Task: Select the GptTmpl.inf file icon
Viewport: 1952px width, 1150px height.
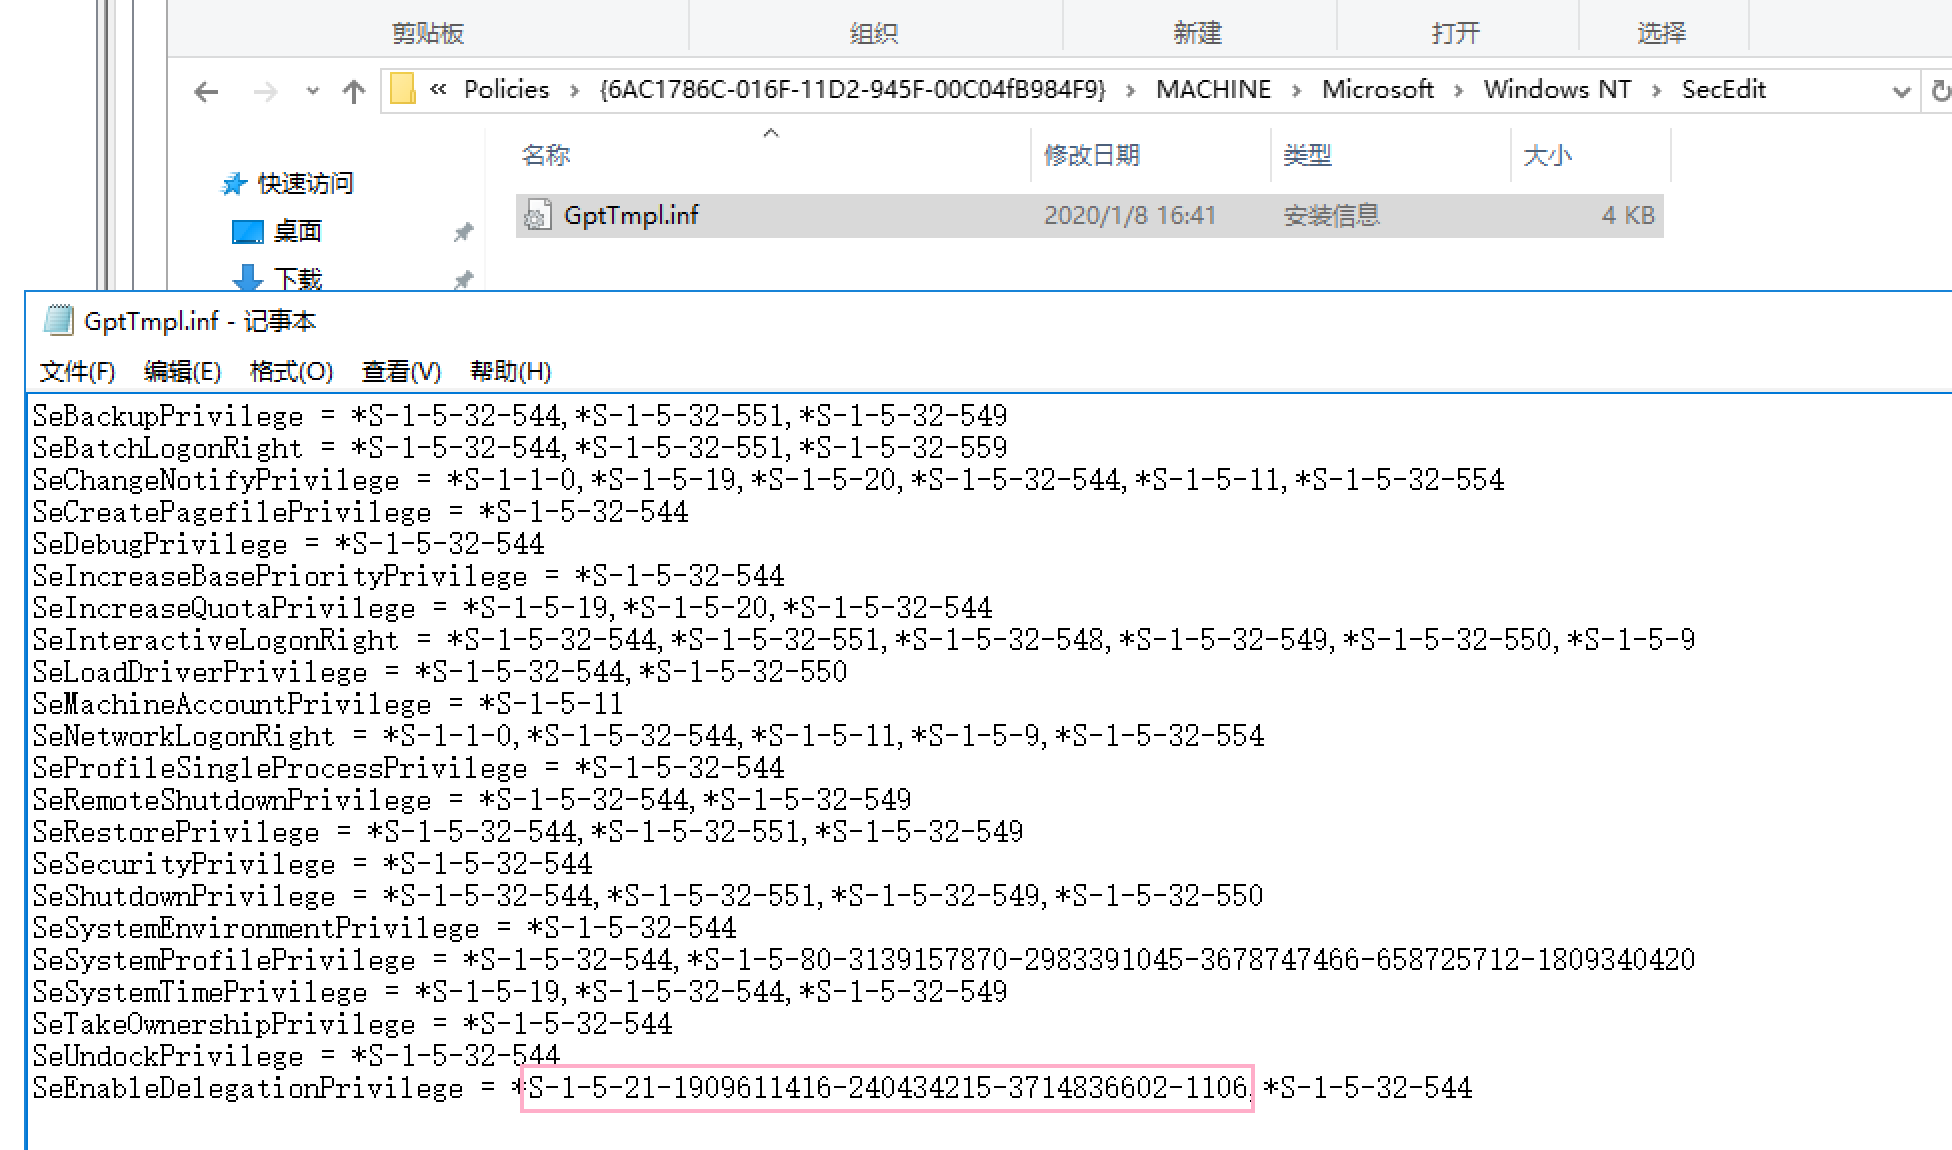Action: (538, 215)
